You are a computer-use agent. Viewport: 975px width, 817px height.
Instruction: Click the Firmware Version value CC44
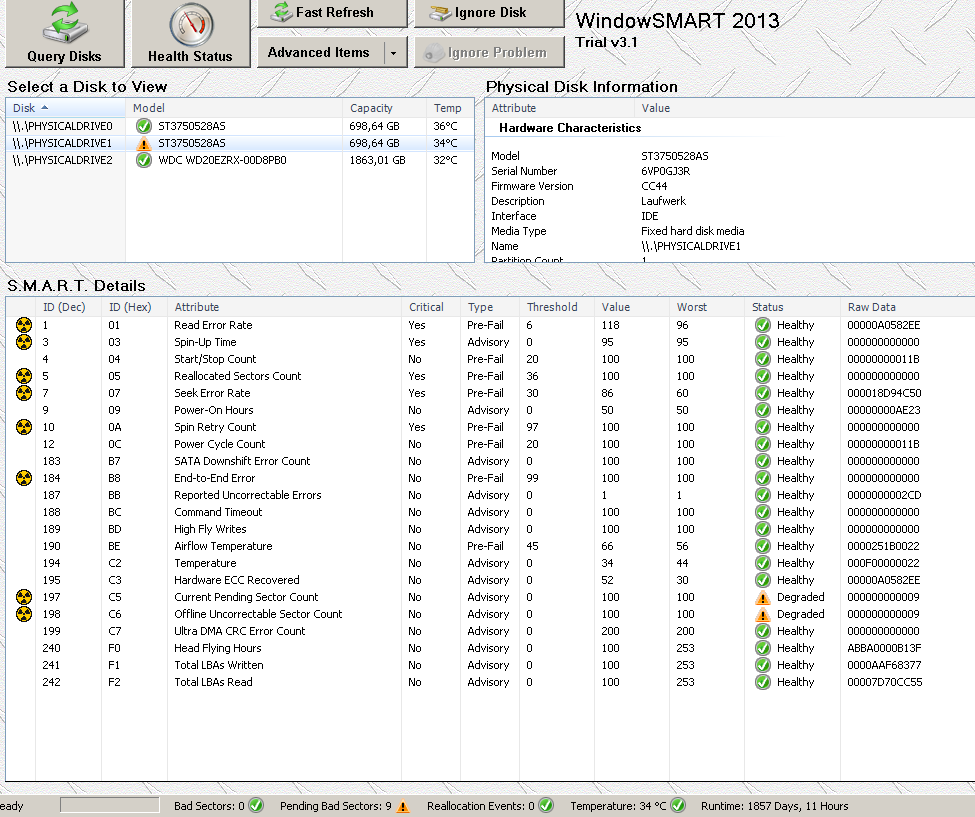(x=654, y=186)
